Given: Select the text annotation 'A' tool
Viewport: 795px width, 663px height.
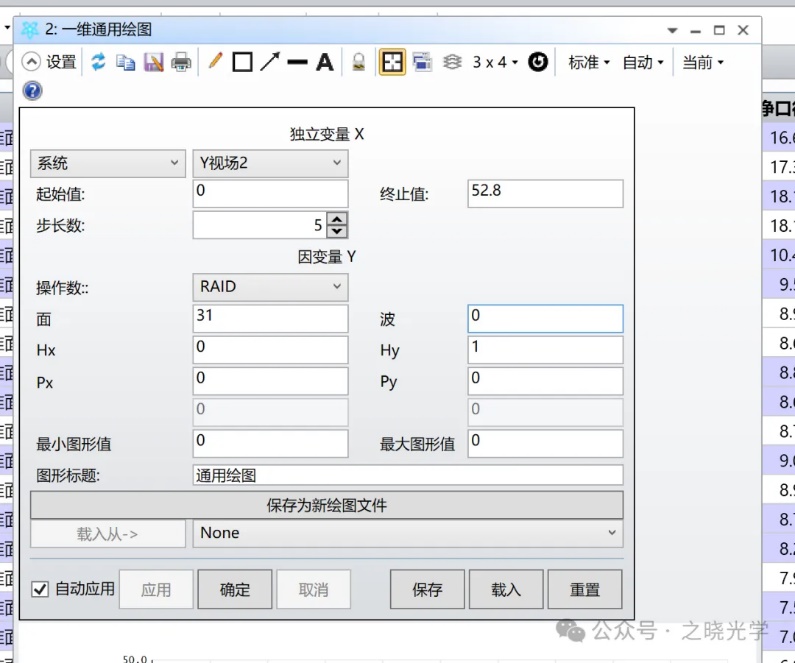Looking at the screenshot, I should click(x=324, y=62).
